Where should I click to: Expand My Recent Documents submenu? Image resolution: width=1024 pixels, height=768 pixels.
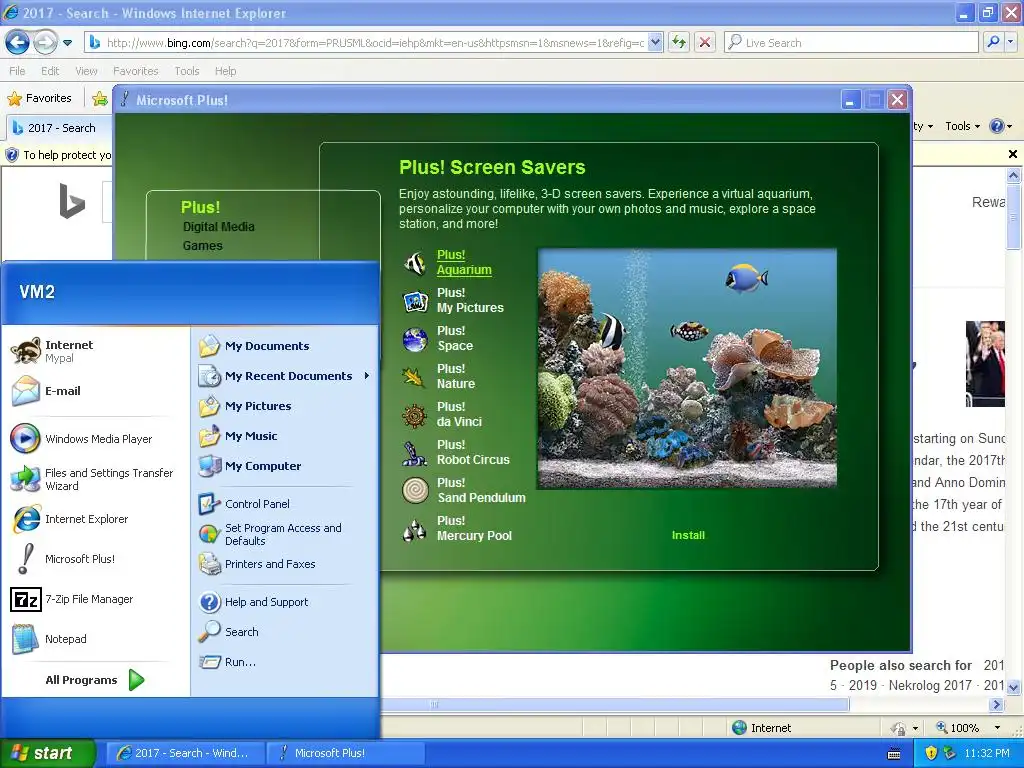[284, 376]
